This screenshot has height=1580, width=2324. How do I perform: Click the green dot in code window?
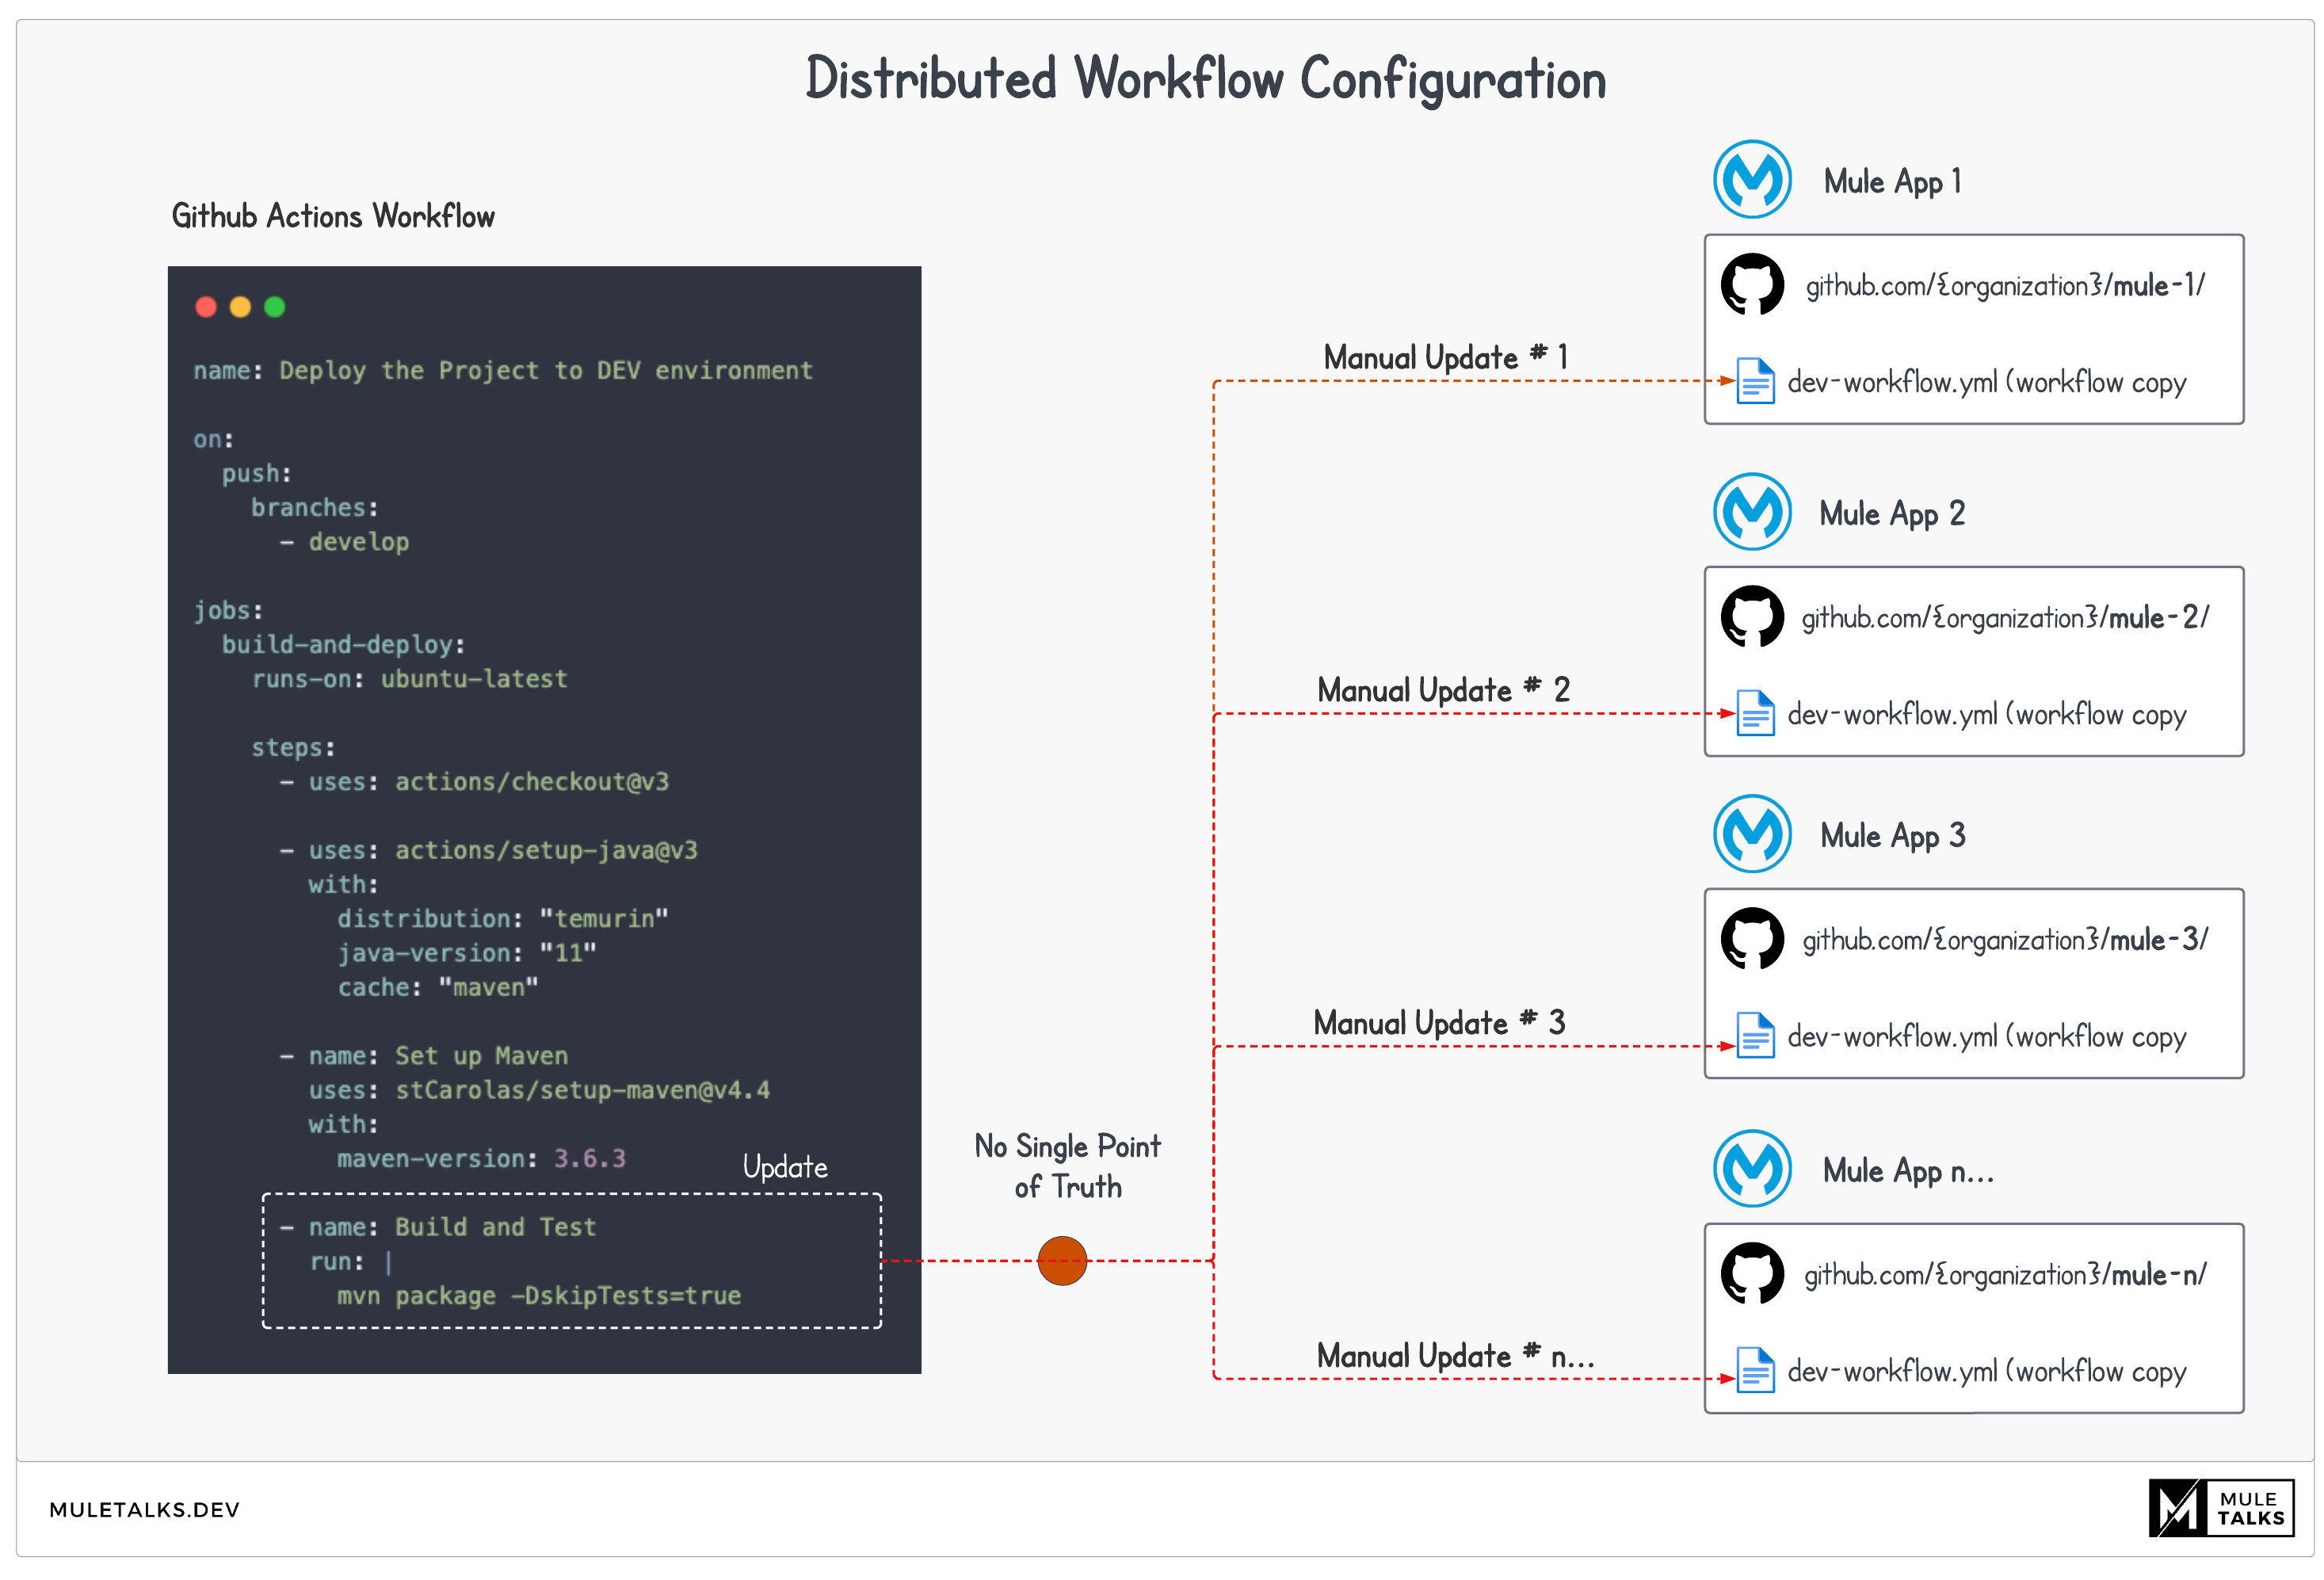(275, 307)
